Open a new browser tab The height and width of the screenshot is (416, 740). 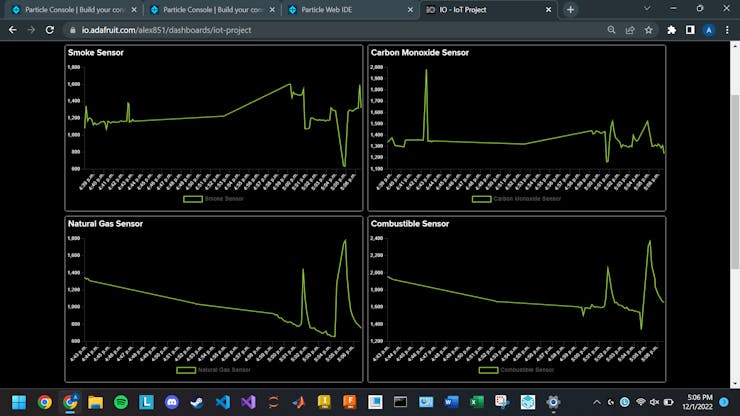click(x=570, y=9)
